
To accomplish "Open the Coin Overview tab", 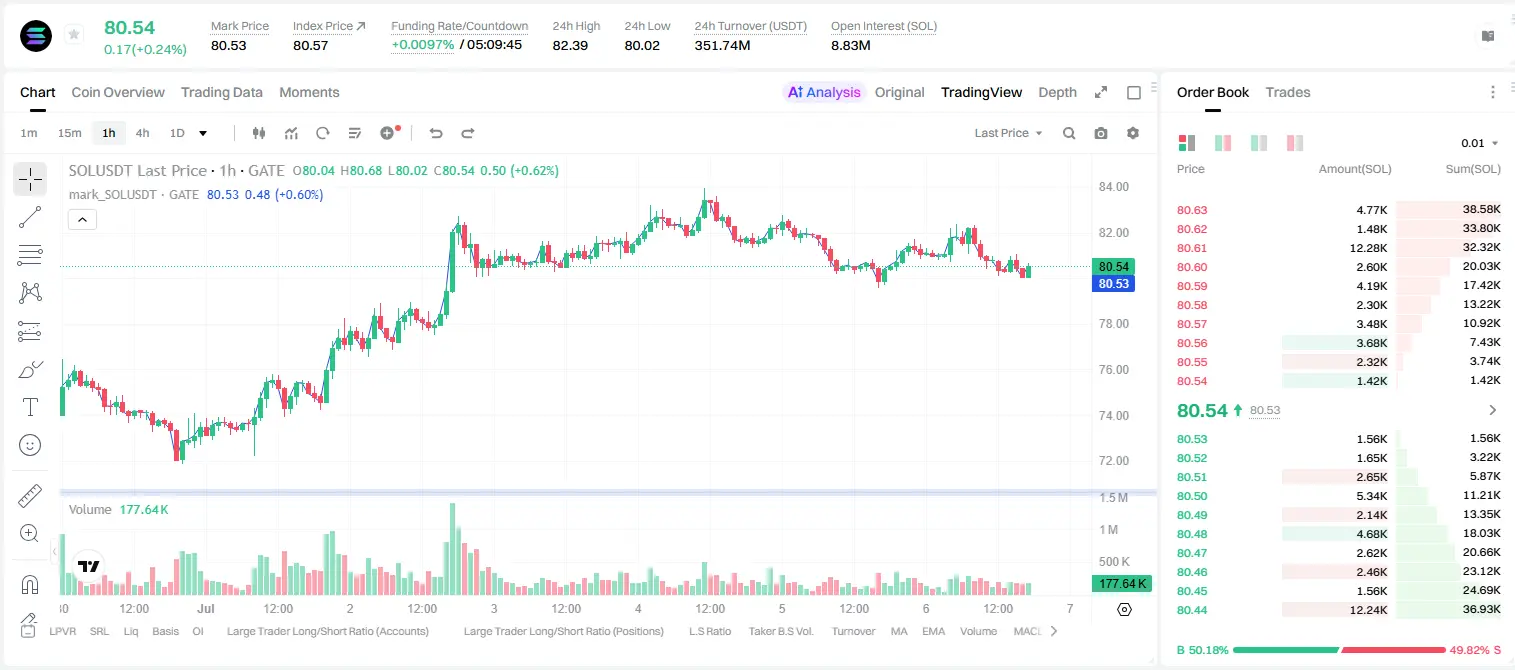I will [118, 92].
